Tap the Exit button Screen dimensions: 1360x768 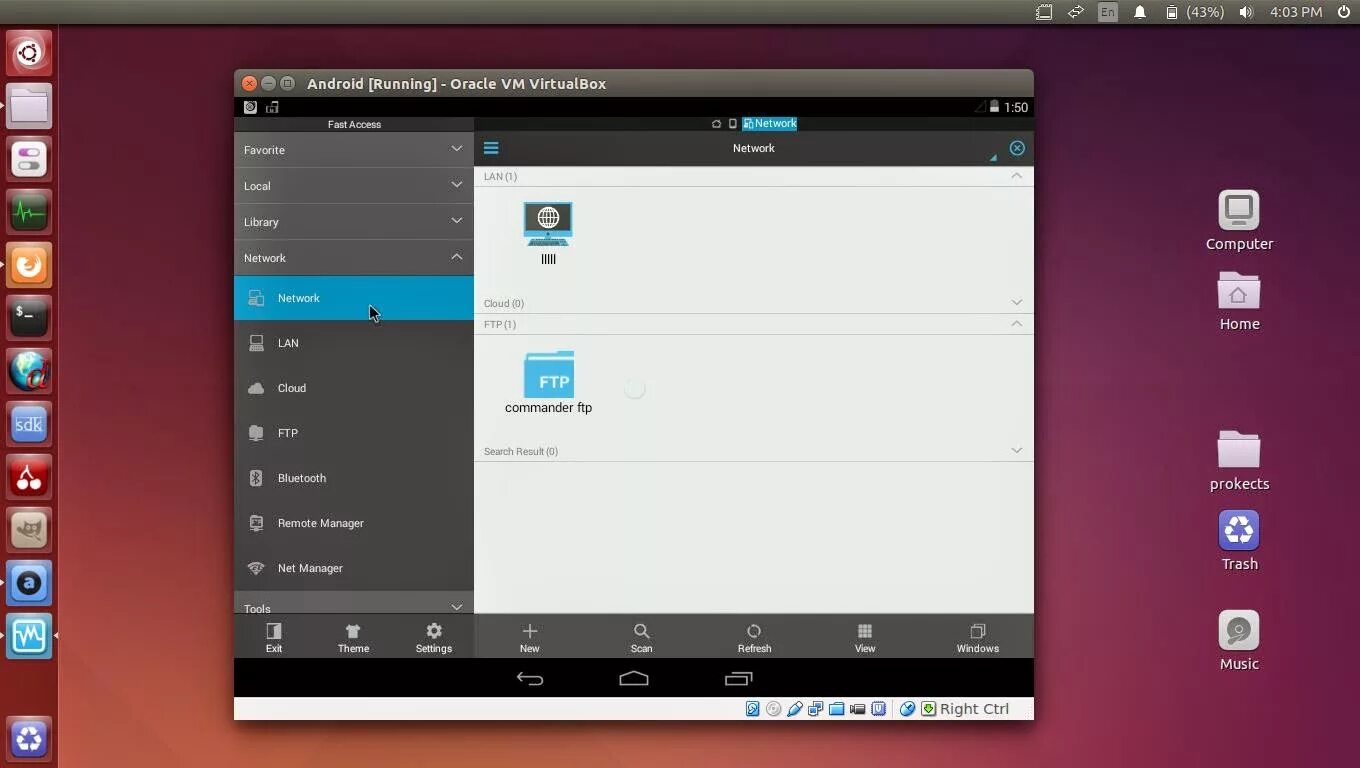pyautogui.click(x=274, y=637)
